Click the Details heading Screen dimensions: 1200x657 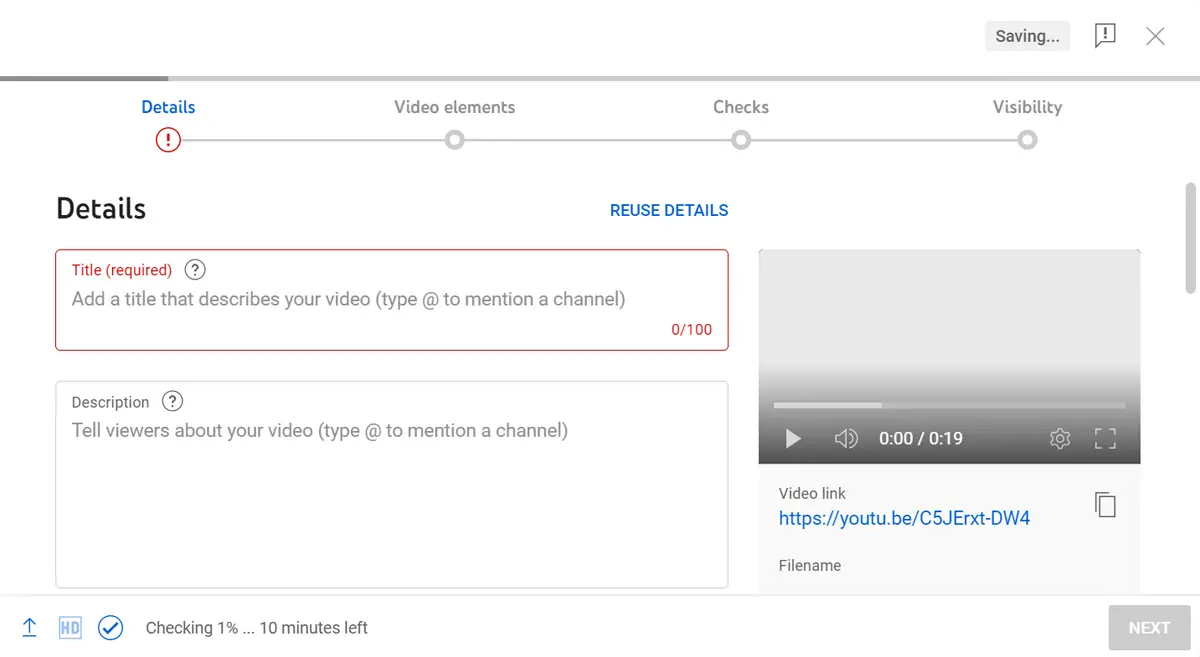[101, 208]
